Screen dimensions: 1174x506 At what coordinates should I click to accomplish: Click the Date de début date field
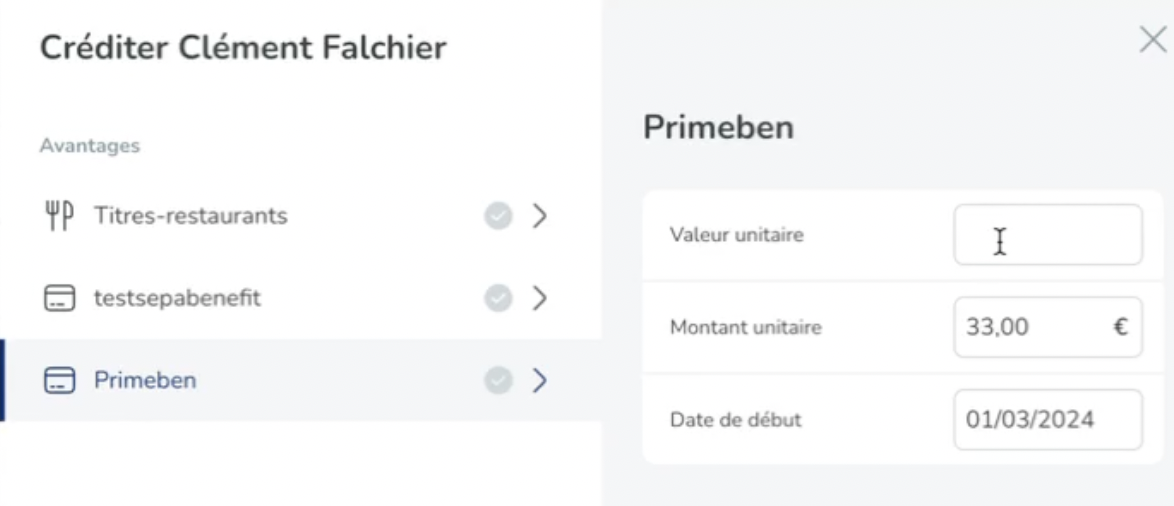coord(1047,419)
